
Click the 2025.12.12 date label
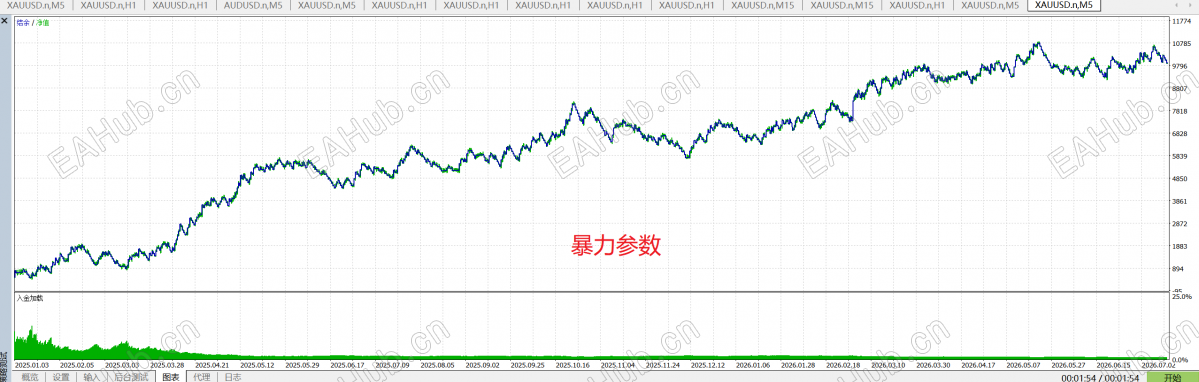707,365
